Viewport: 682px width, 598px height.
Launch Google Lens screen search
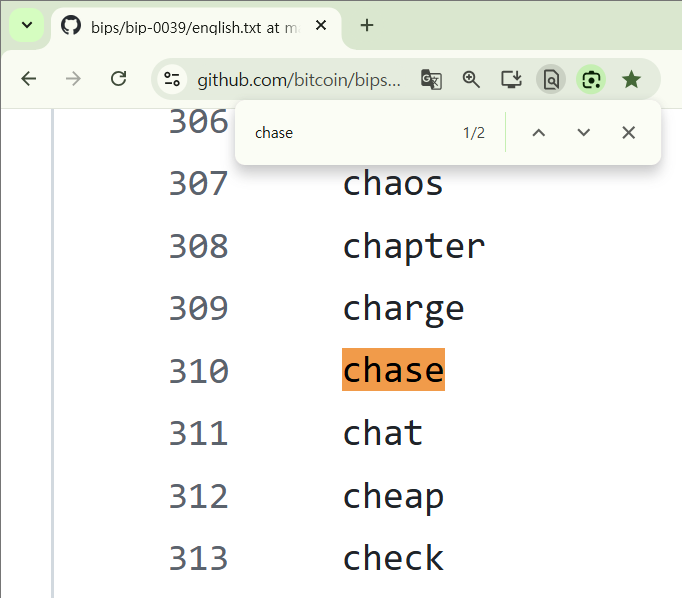click(591, 79)
